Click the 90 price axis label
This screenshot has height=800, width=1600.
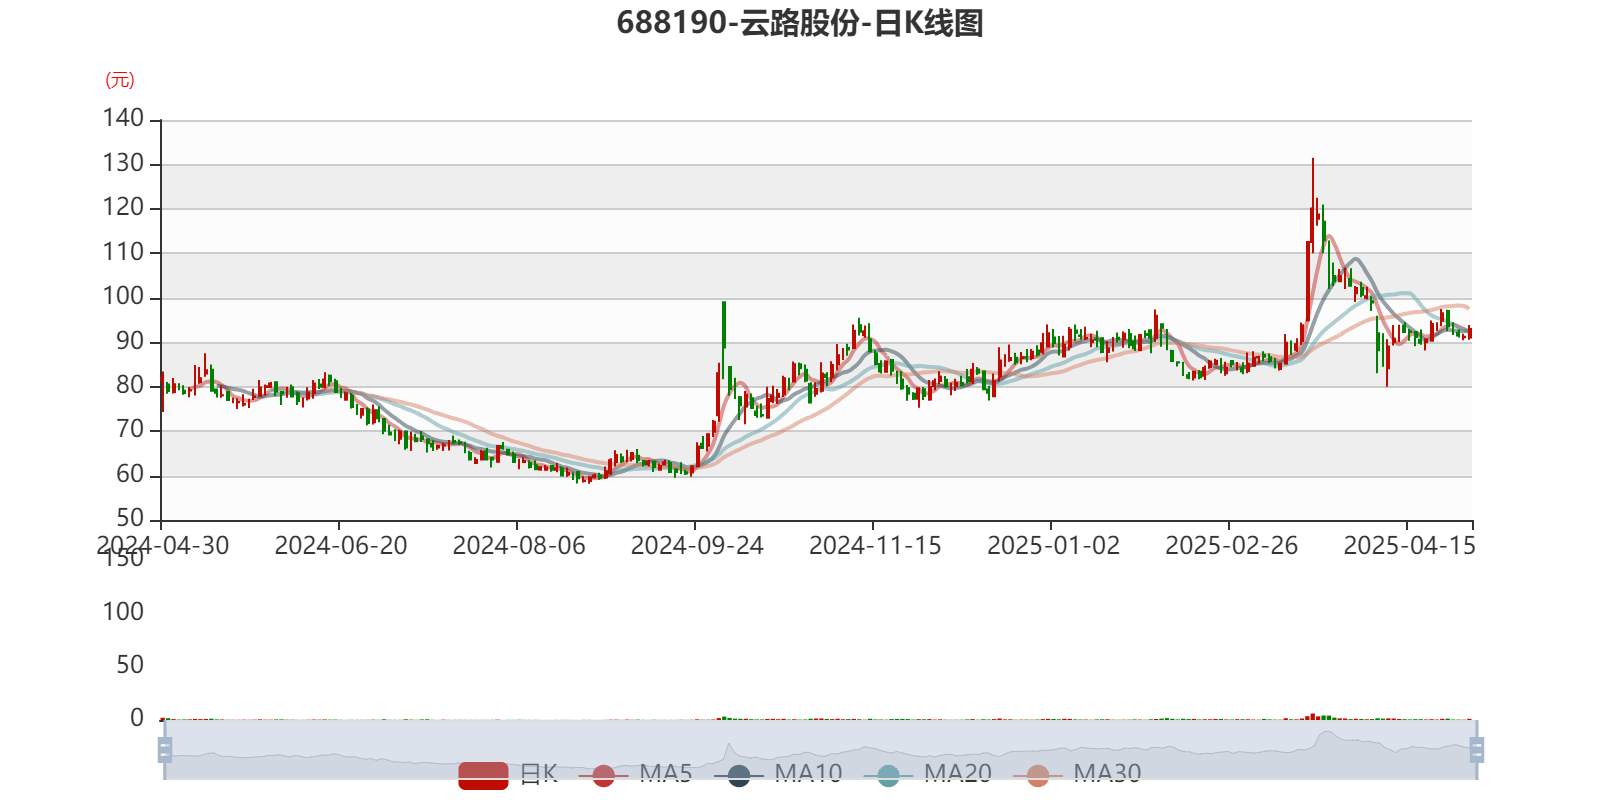coord(130,341)
